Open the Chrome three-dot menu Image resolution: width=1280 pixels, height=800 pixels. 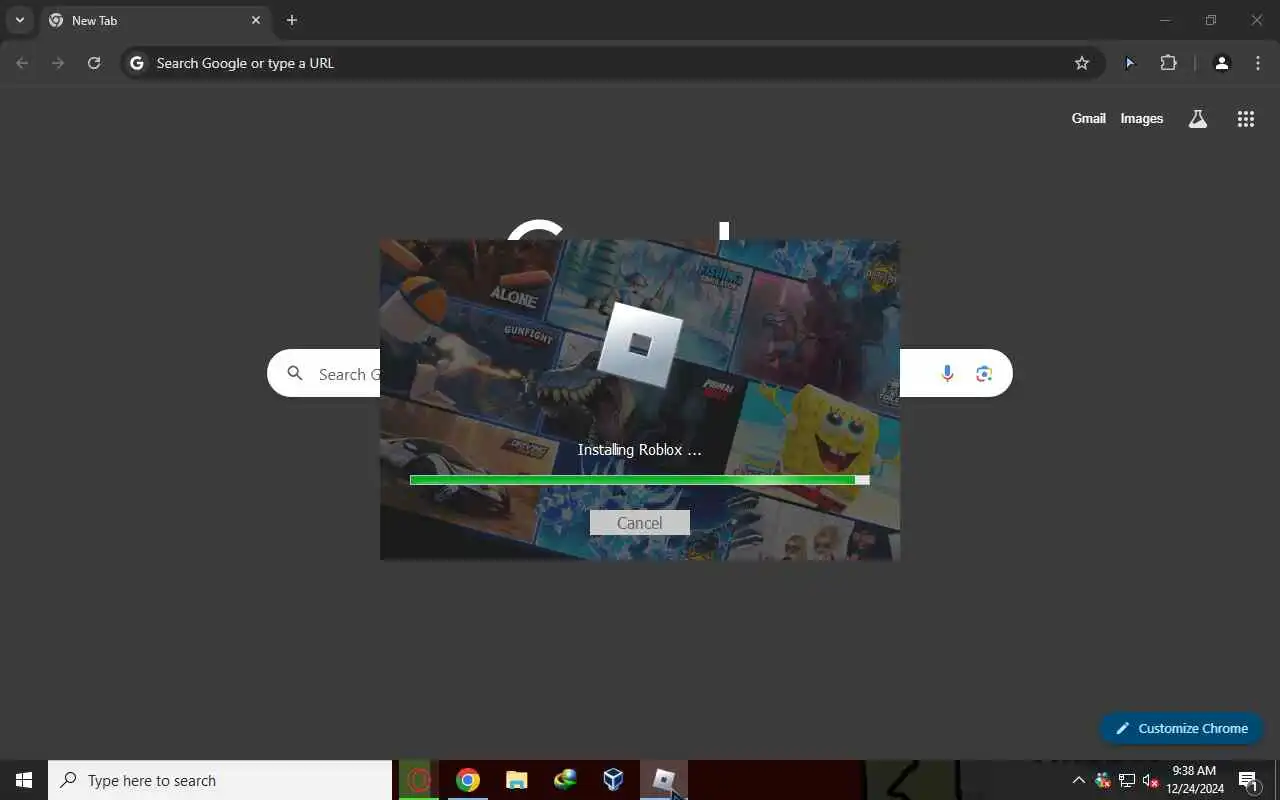(x=1258, y=63)
